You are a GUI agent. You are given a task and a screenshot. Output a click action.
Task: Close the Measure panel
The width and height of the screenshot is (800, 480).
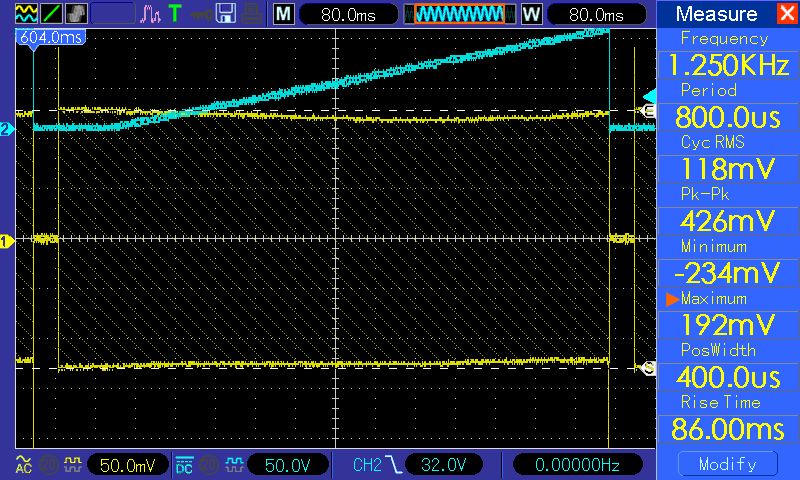pos(785,14)
